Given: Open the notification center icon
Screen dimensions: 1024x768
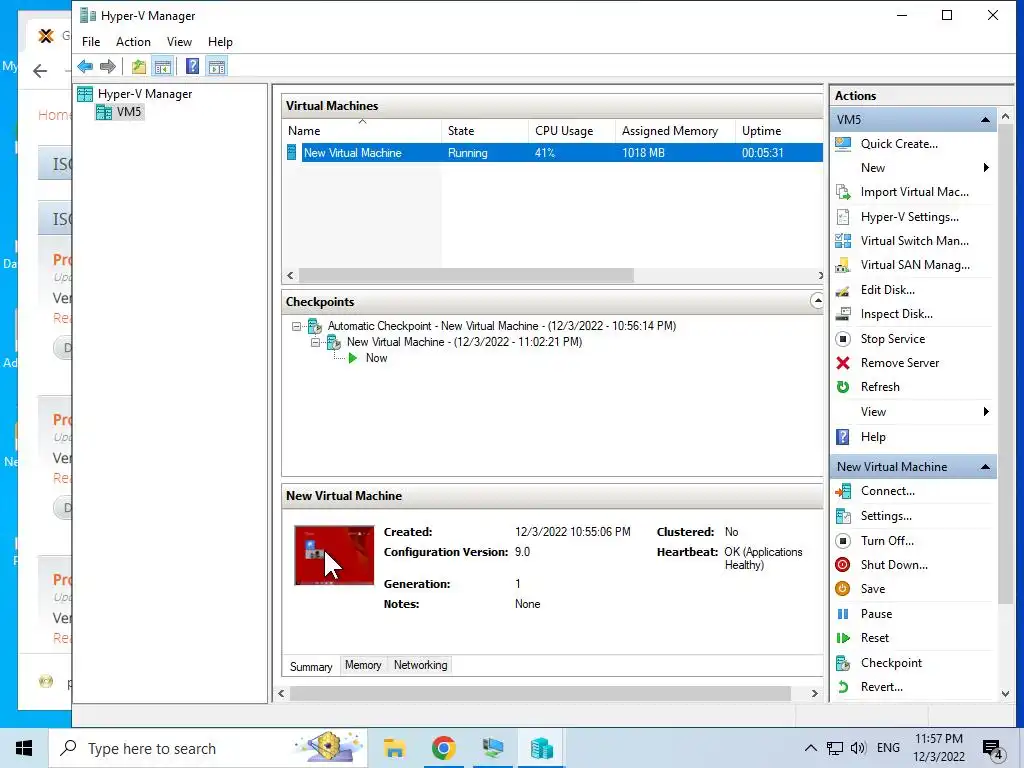Looking at the screenshot, I should point(993,748).
